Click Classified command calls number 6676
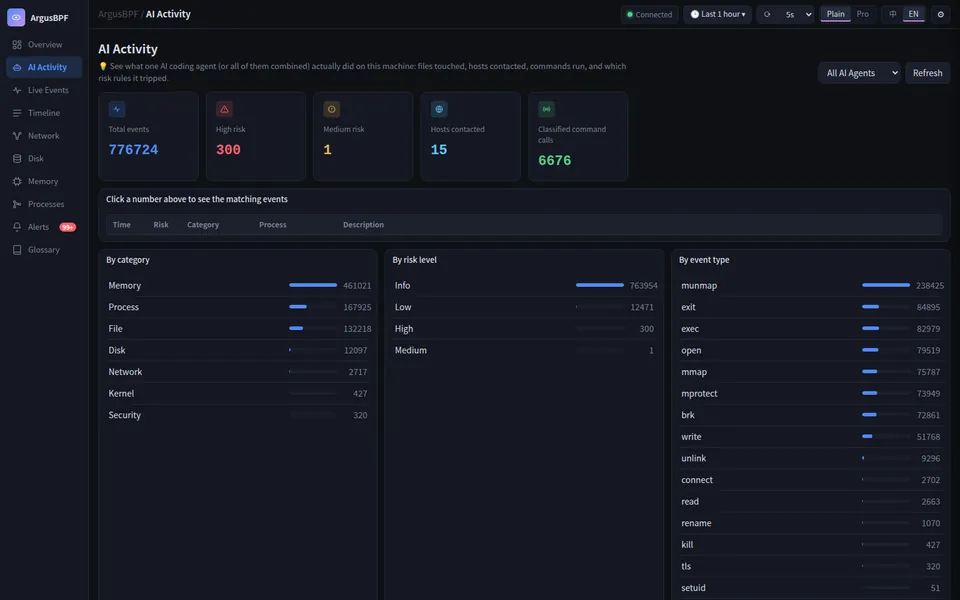The image size is (960, 600). (555, 160)
